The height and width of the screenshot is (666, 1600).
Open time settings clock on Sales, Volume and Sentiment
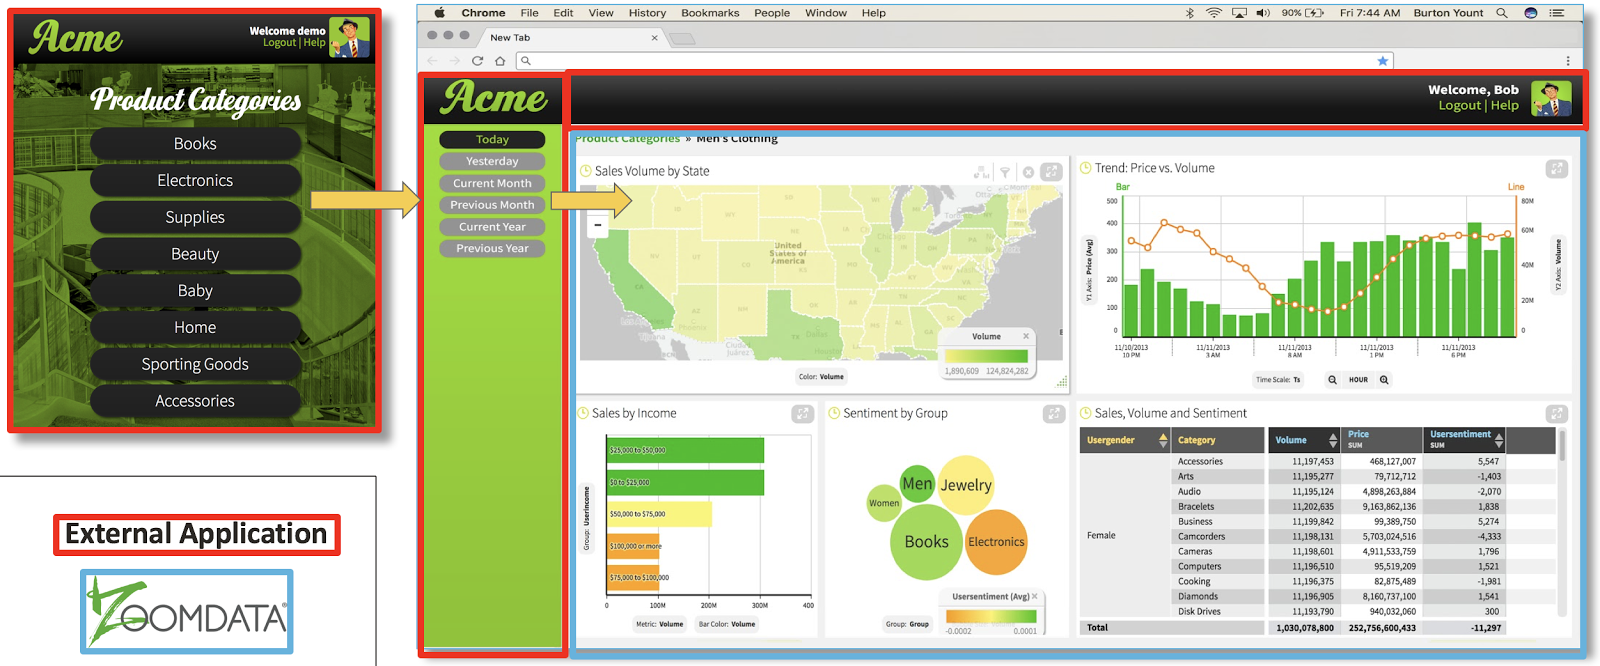tap(1086, 413)
